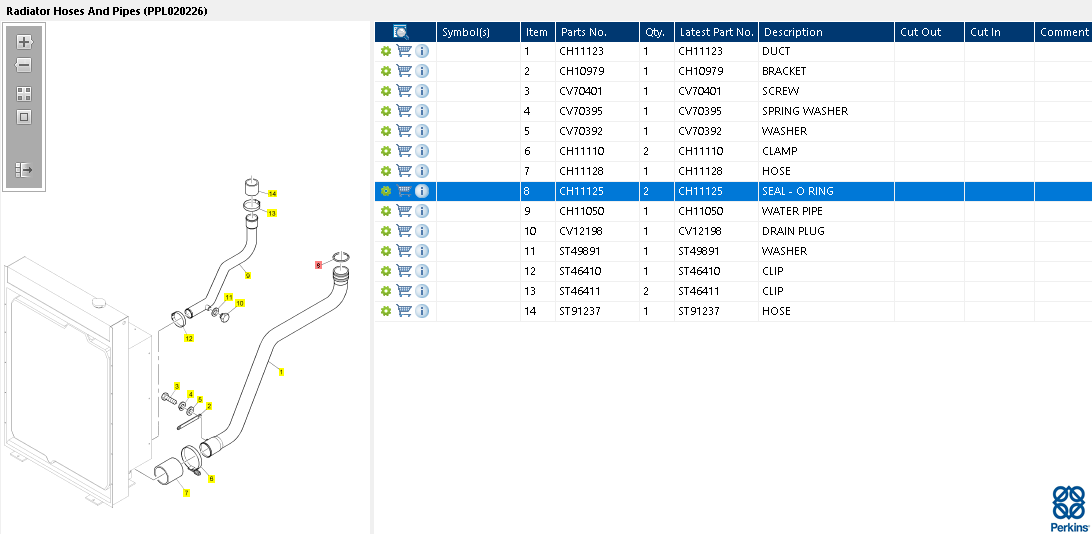The width and height of the screenshot is (1092, 534).
Task: Show info for SCREW CV70401
Action: click(x=422, y=91)
